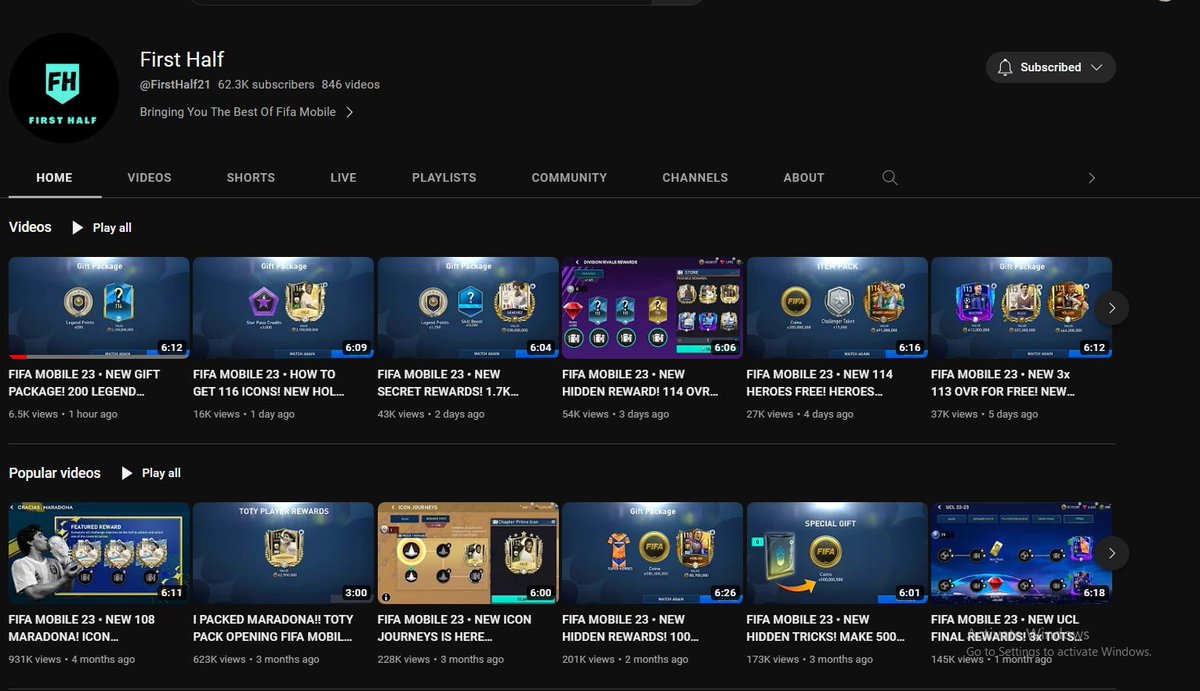Viewport: 1200px width, 691px height.
Task: Click the 'Popular videos' section heading
Action: point(55,472)
